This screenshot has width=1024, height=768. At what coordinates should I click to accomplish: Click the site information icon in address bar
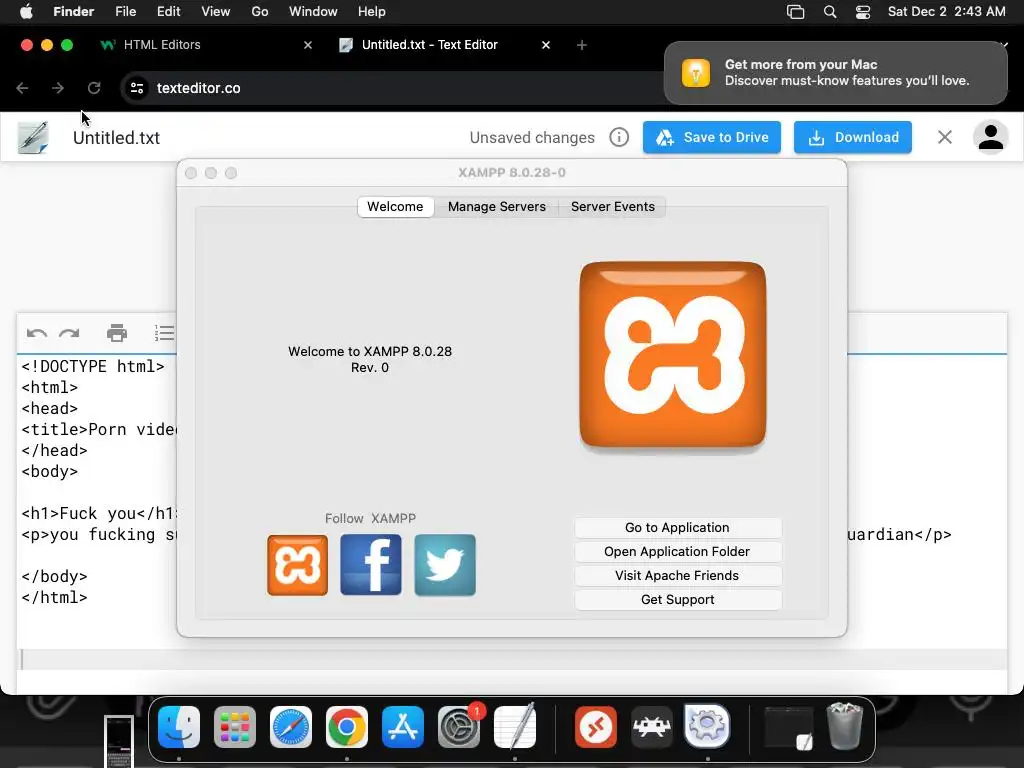[136, 88]
